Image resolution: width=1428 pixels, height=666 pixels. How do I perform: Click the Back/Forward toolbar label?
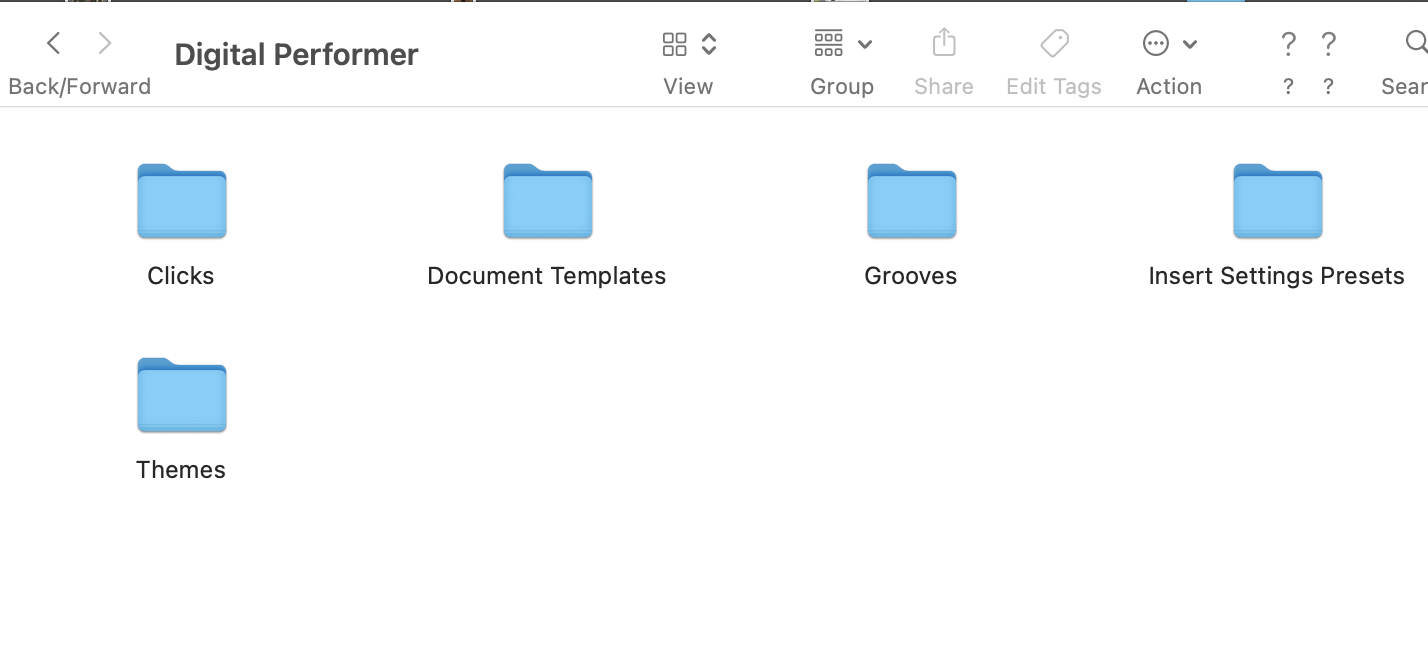(x=80, y=87)
